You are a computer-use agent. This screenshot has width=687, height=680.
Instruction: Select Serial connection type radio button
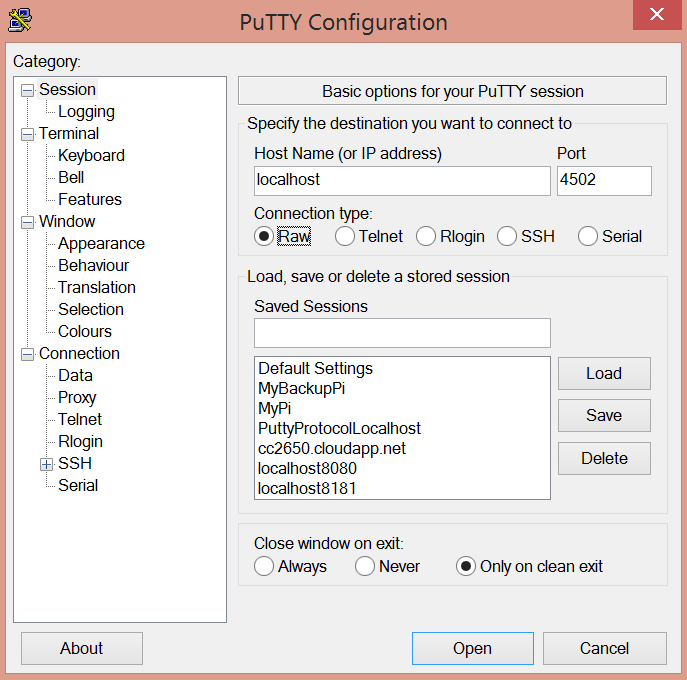[588, 236]
